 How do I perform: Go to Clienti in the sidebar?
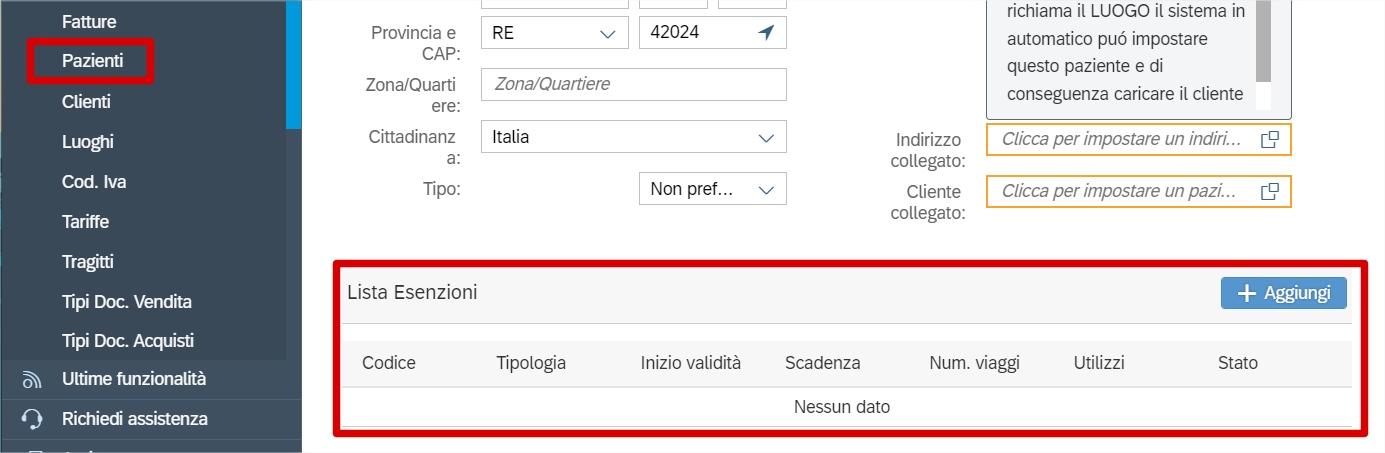click(x=86, y=101)
